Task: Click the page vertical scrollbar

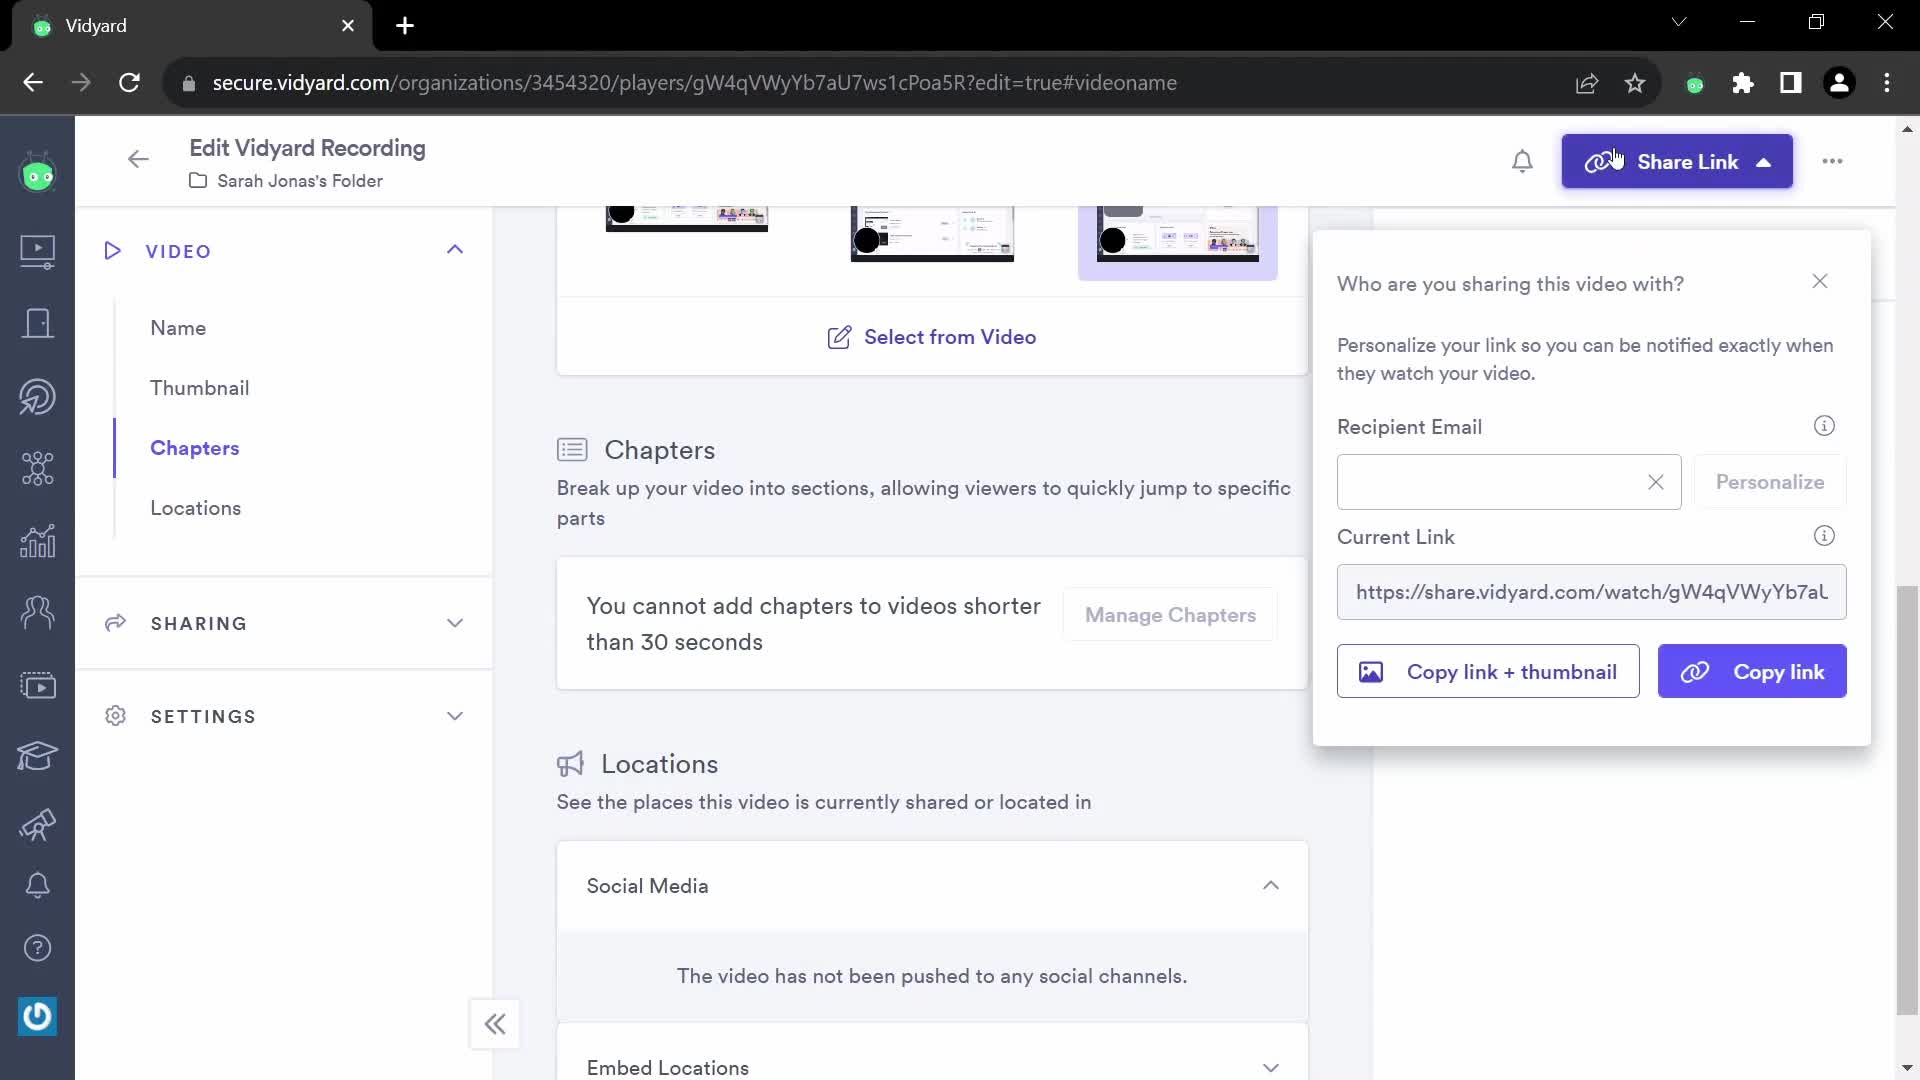Action: click(x=1908, y=800)
